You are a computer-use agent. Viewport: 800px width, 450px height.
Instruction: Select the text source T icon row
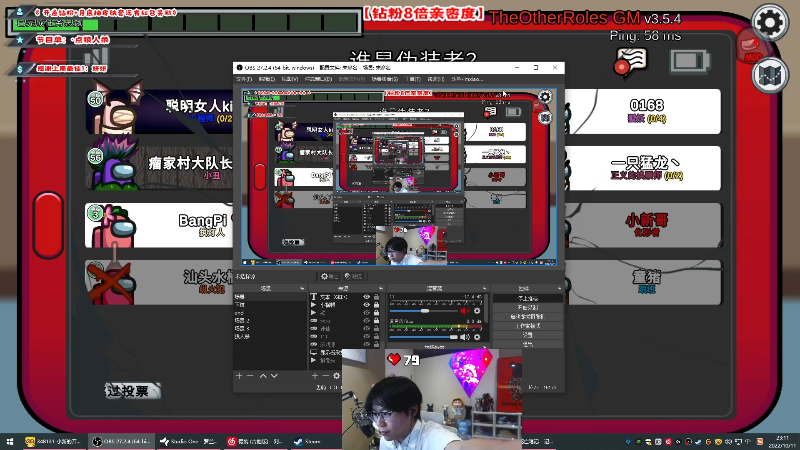(345, 296)
